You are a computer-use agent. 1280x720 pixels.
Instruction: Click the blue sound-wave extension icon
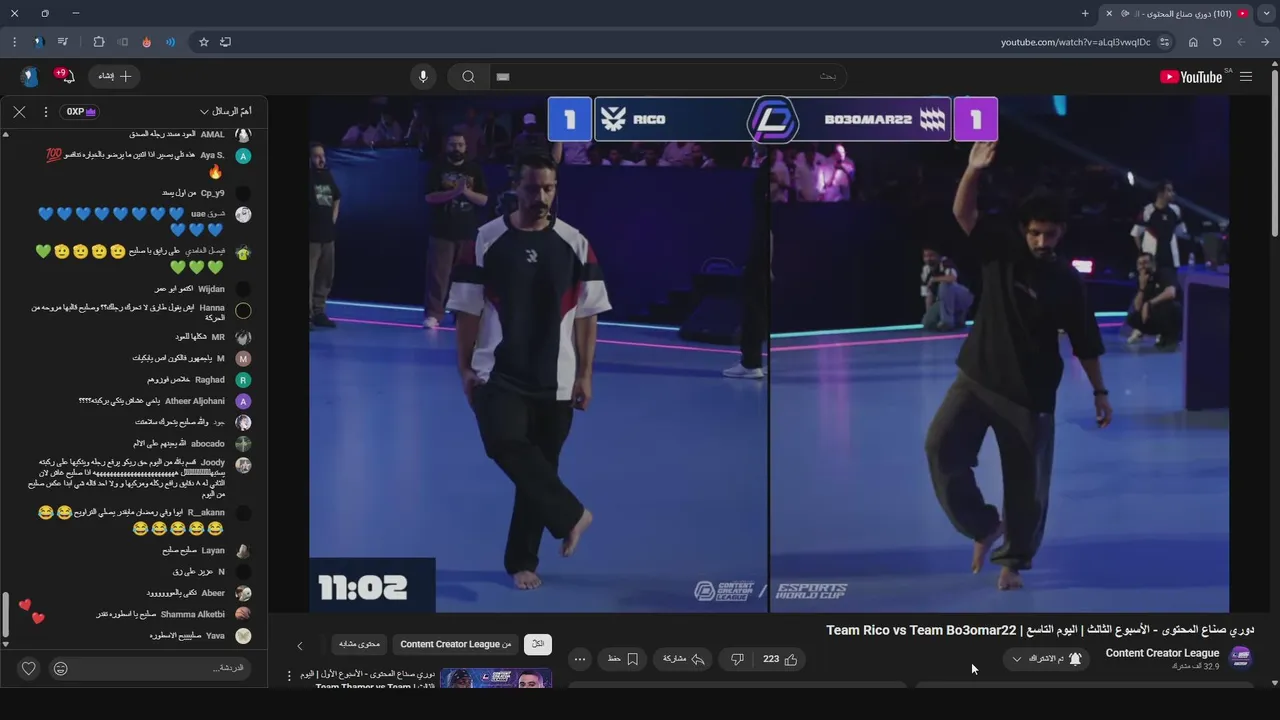[171, 42]
